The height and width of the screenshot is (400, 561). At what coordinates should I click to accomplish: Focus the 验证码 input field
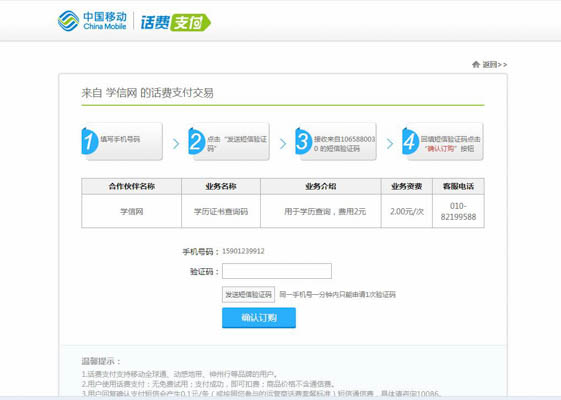pyautogui.click(x=277, y=271)
